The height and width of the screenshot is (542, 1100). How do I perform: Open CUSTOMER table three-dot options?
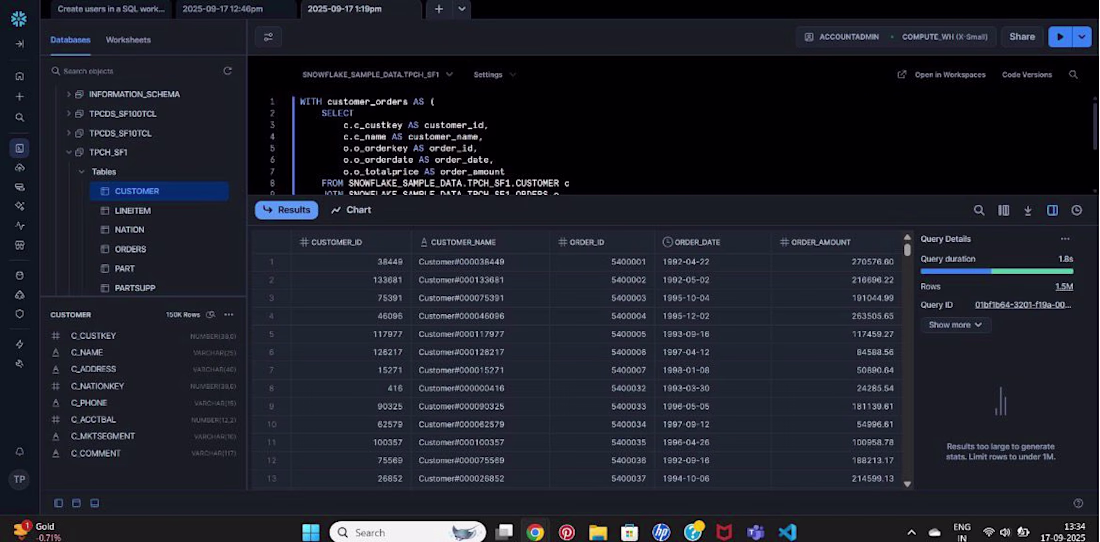coord(229,315)
